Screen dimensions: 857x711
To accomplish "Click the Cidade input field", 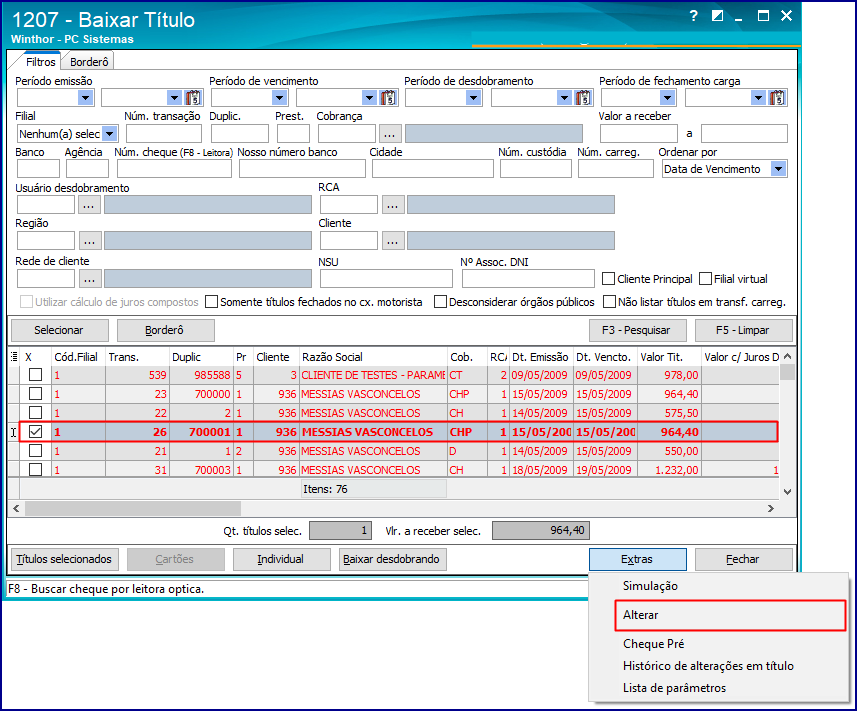I will click(433, 169).
